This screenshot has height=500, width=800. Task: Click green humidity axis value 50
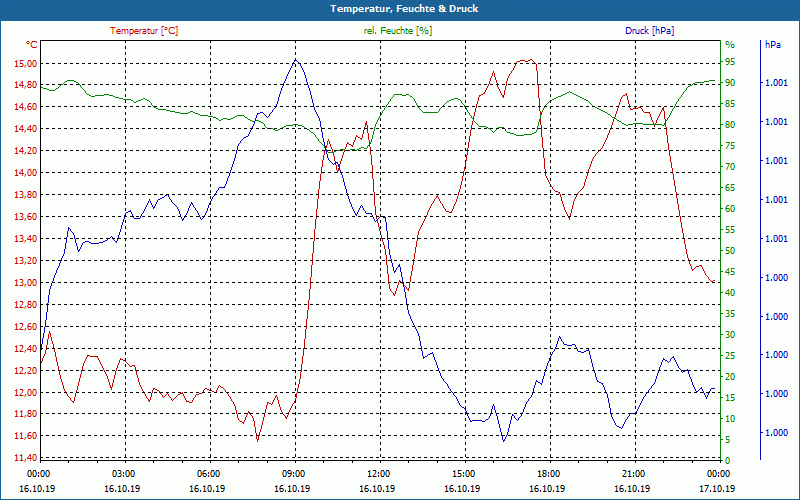click(x=730, y=251)
